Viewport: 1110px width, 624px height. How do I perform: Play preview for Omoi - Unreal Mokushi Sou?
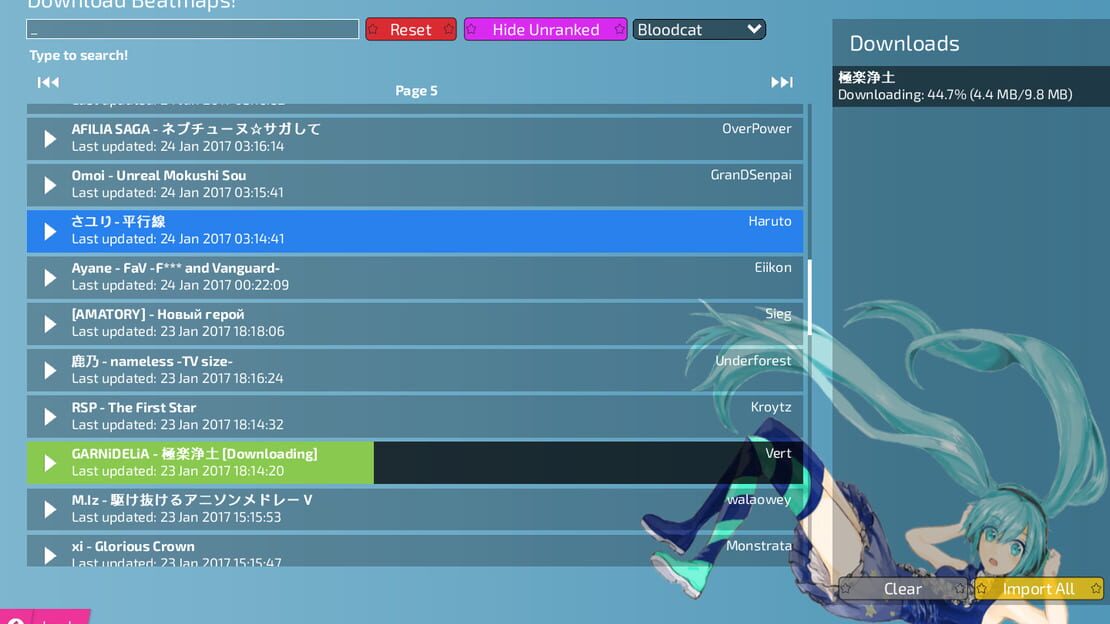point(50,185)
